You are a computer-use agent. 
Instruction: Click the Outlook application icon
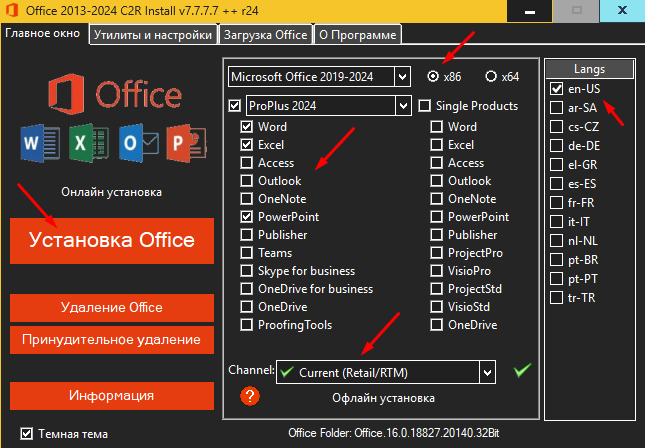[138, 143]
